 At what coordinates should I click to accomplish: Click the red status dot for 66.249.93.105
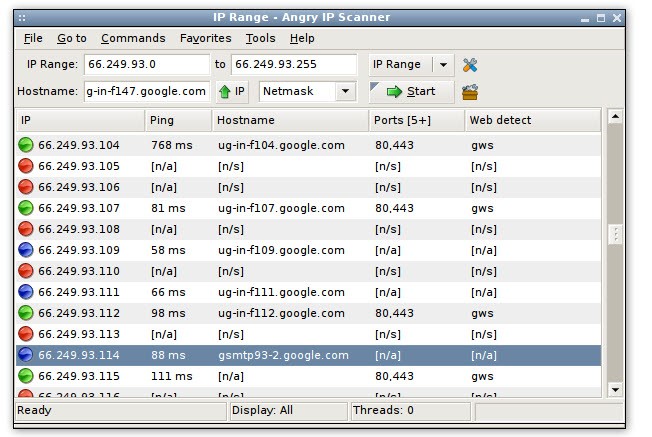[x=26, y=166]
